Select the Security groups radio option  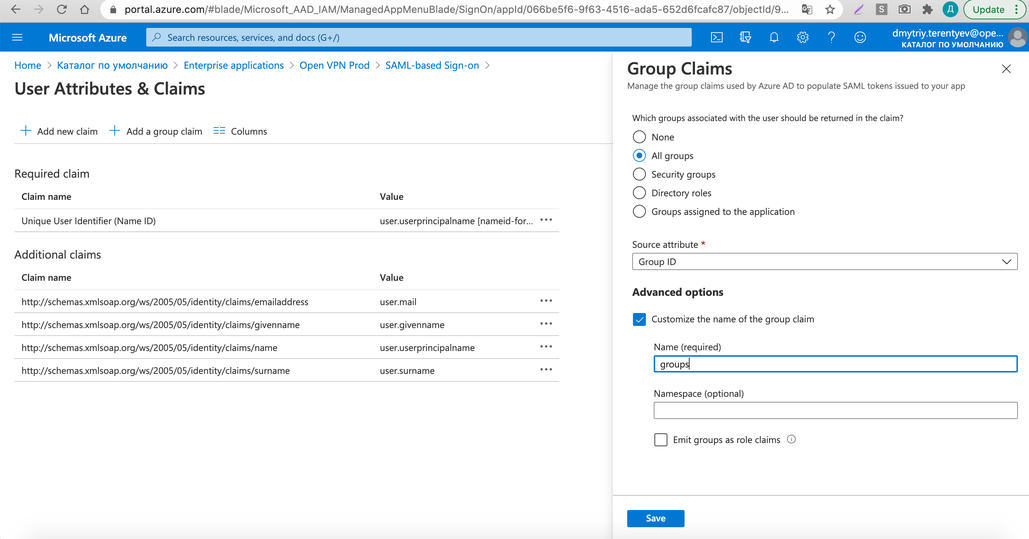click(x=639, y=174)
